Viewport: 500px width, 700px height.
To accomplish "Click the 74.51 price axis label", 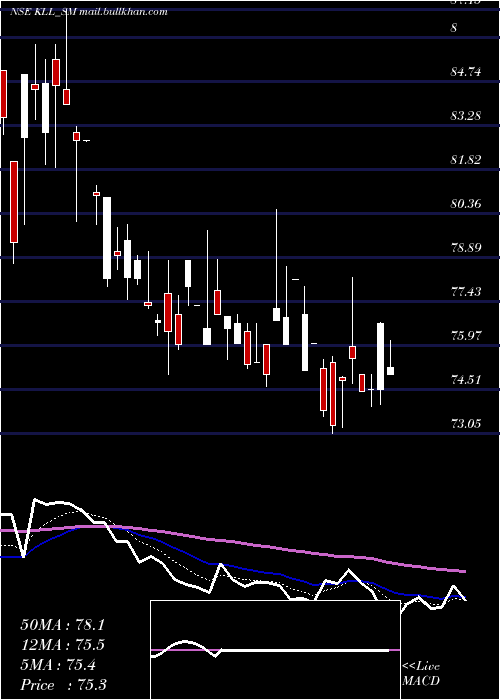I will pos(467,380).
